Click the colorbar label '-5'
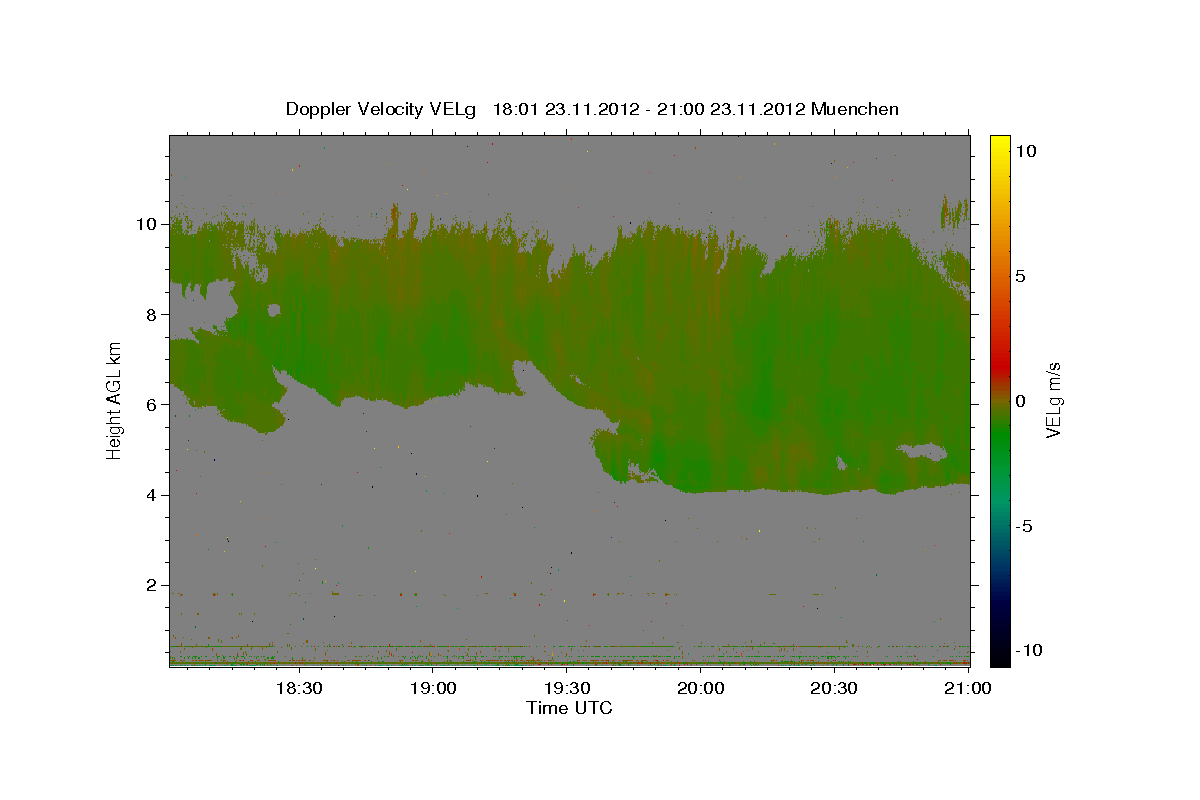This screenshot has width=1200, height=800. coord(1023,526)
